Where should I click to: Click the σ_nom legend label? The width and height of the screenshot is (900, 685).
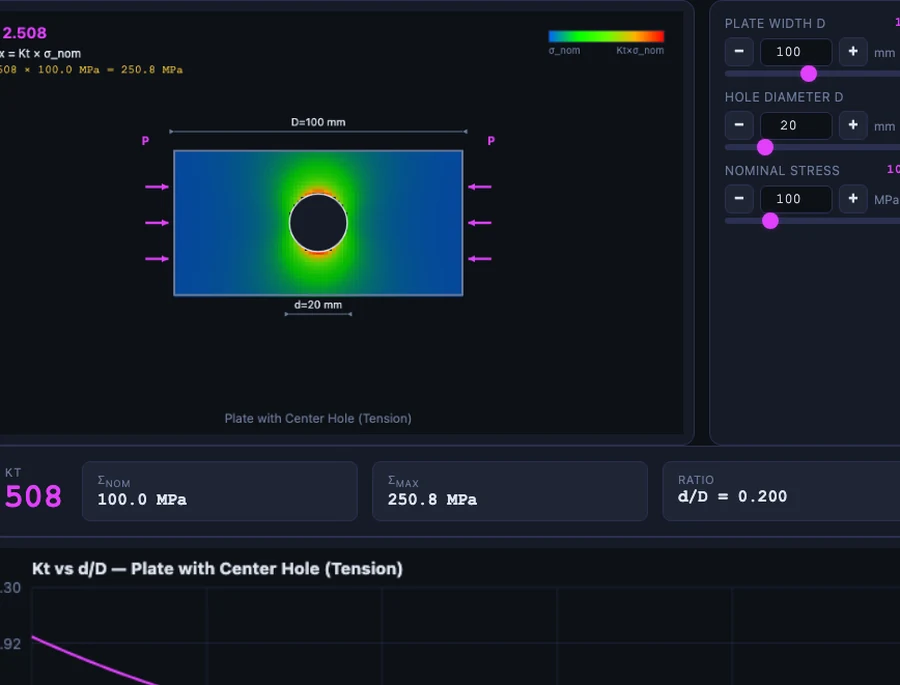(x=564, y=51)
